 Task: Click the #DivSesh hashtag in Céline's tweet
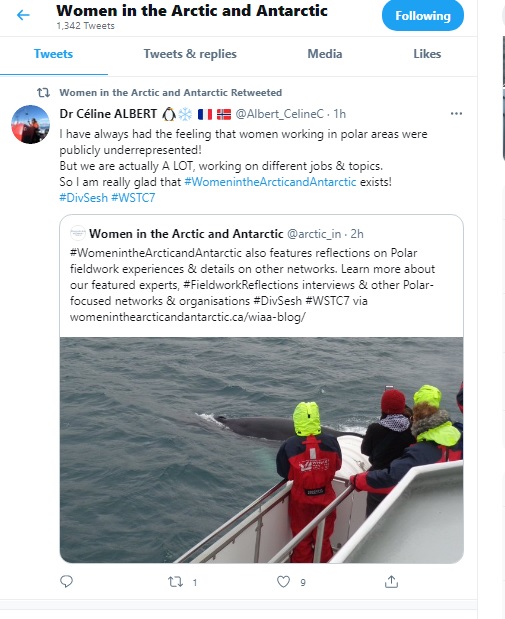83,198
